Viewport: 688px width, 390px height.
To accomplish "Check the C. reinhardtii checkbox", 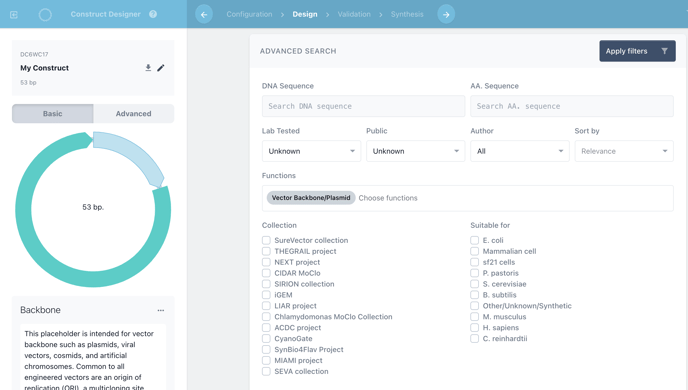I will click(x=474, y=339).
